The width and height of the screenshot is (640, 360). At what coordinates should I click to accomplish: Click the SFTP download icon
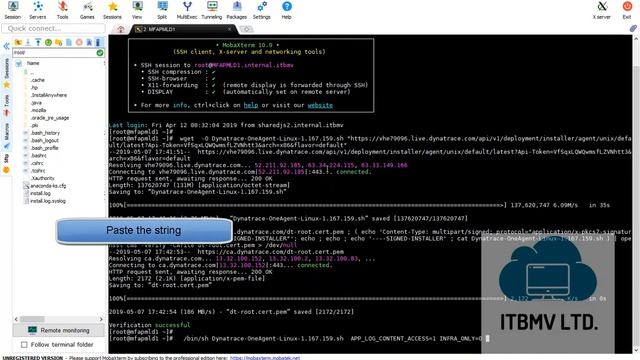[x=28, y=42]
